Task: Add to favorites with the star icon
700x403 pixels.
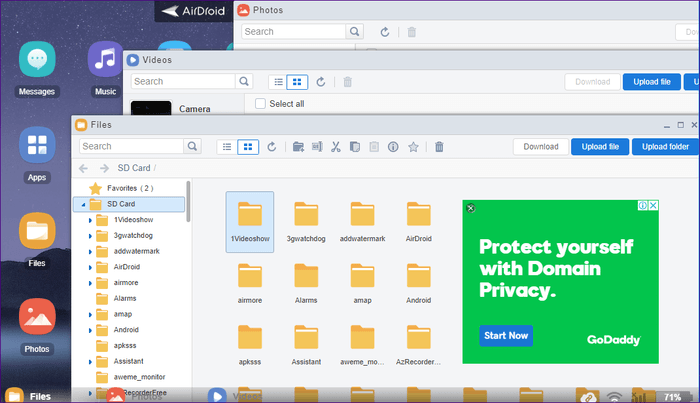Action: 413,147
